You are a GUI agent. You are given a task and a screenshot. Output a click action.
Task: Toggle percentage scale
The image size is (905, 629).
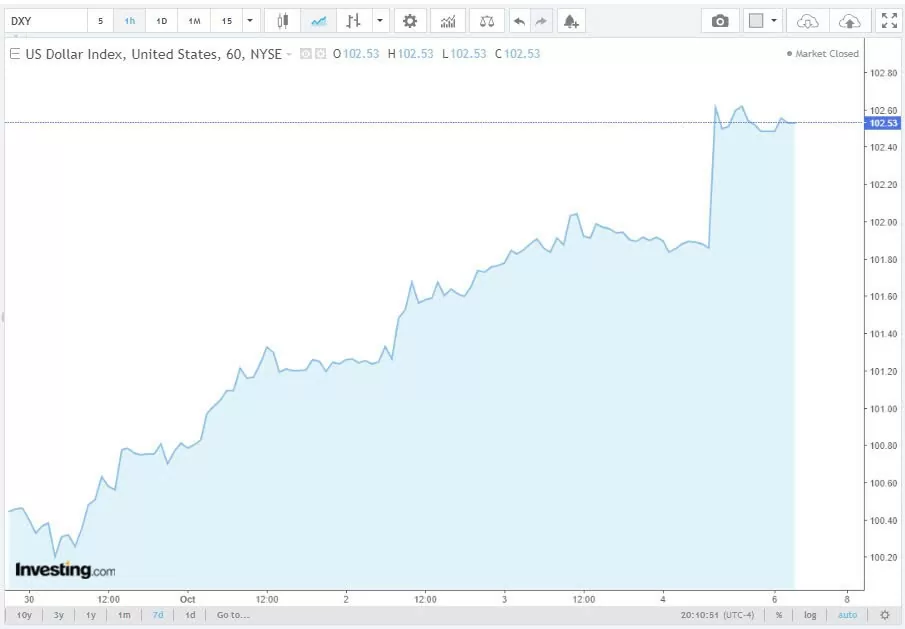[778, 615]
